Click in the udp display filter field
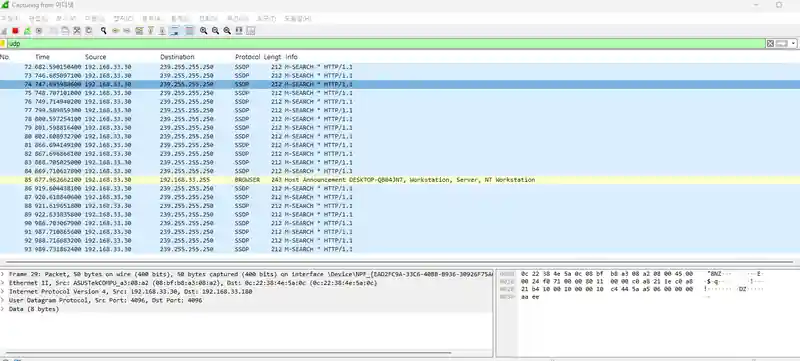The image size is (800, 361). click(386, 44)
